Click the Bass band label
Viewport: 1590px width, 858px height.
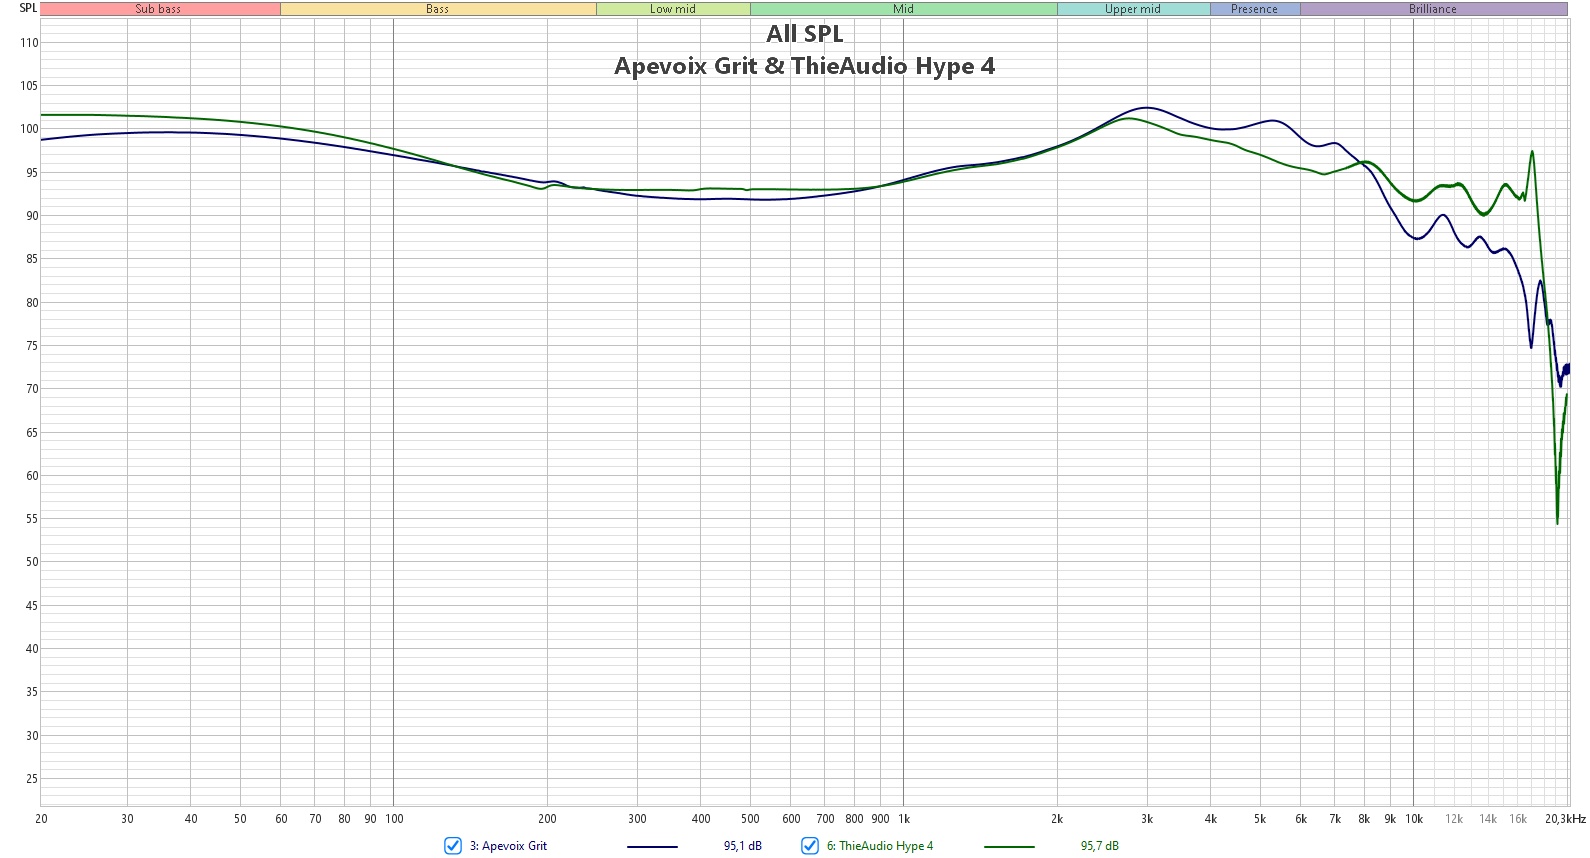[438, 9]
